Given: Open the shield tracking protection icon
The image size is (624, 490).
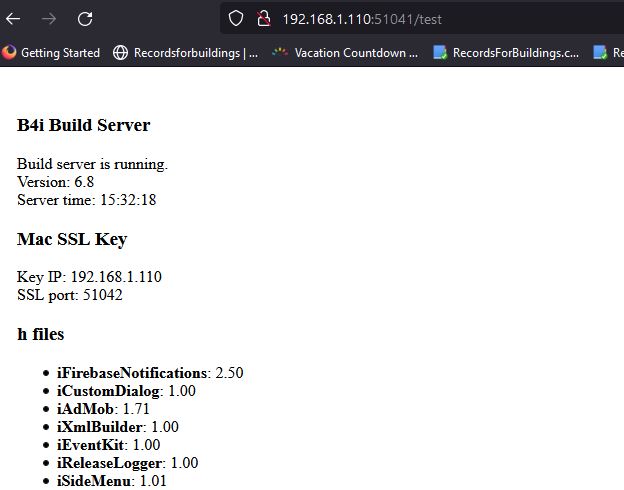Looking at the screenshot, I should point(236,18).
